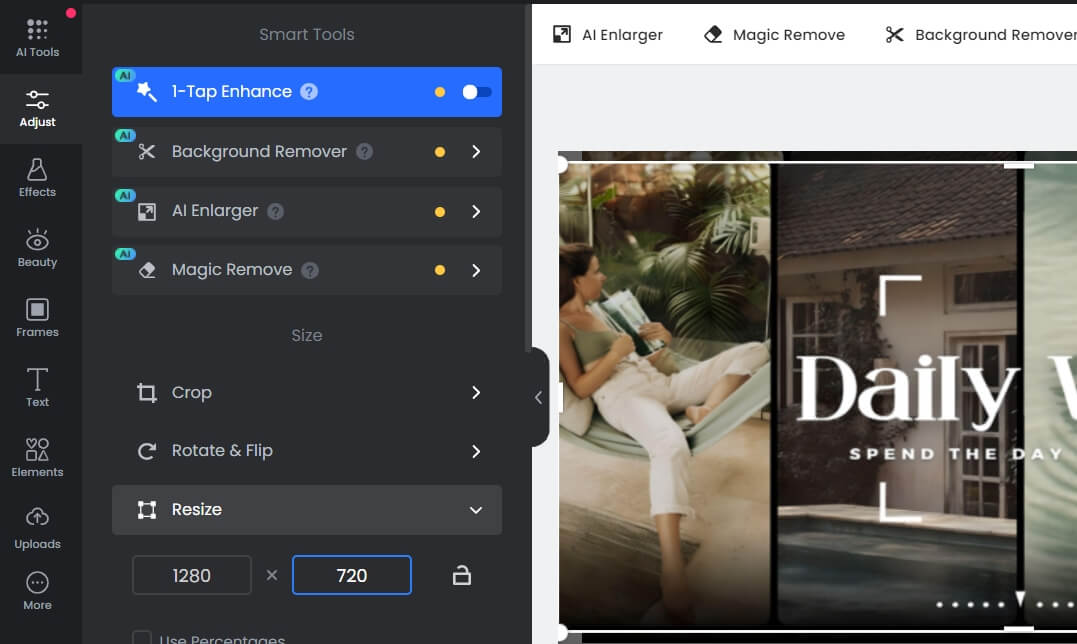1077x644 pixels.
Task: Open Magic Remove from Smart Tools list
Action: (306, 270)
